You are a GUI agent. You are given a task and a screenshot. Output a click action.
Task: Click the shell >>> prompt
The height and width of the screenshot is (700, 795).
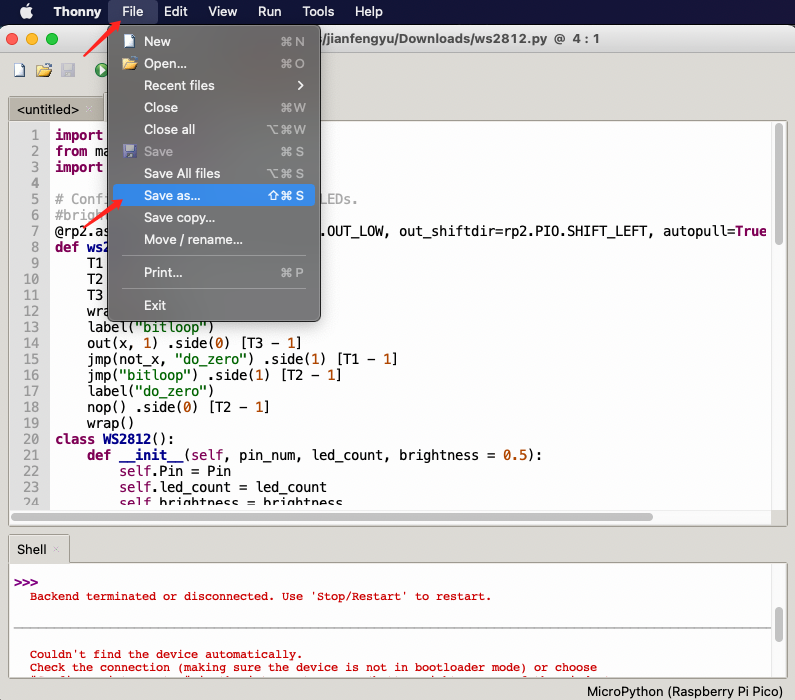pos(26,582)
